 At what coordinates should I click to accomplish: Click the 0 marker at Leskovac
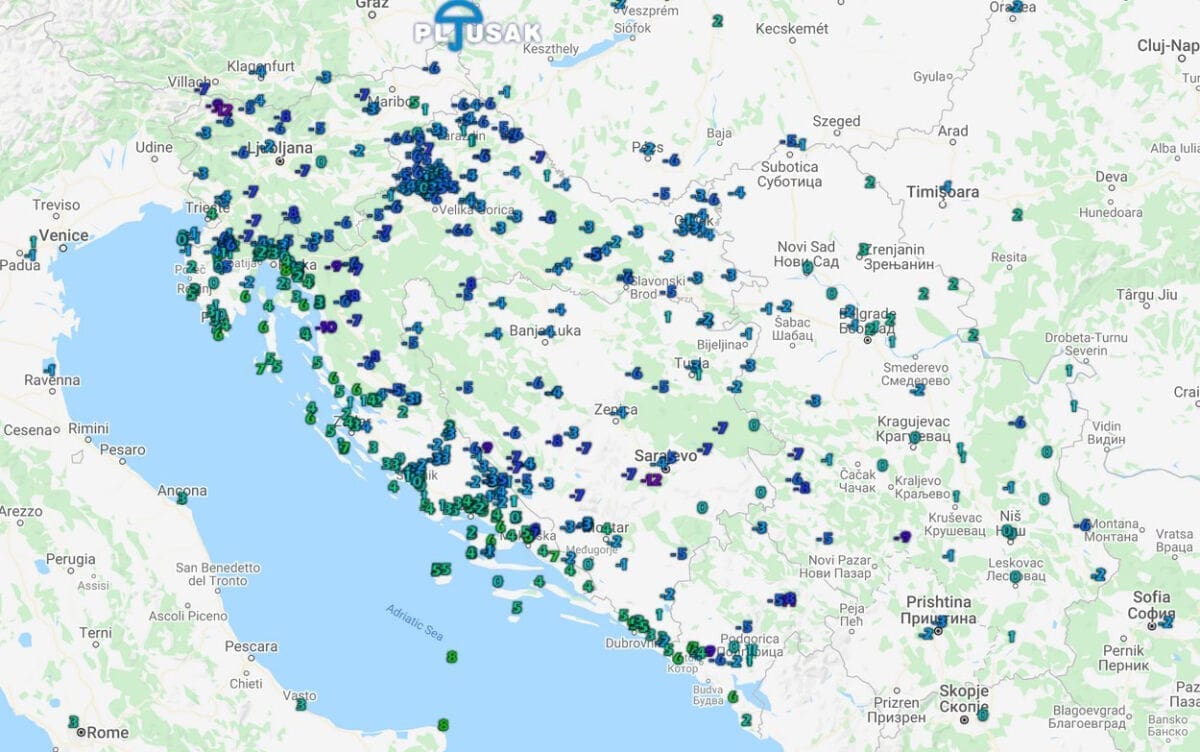[x=1014, y=577]
